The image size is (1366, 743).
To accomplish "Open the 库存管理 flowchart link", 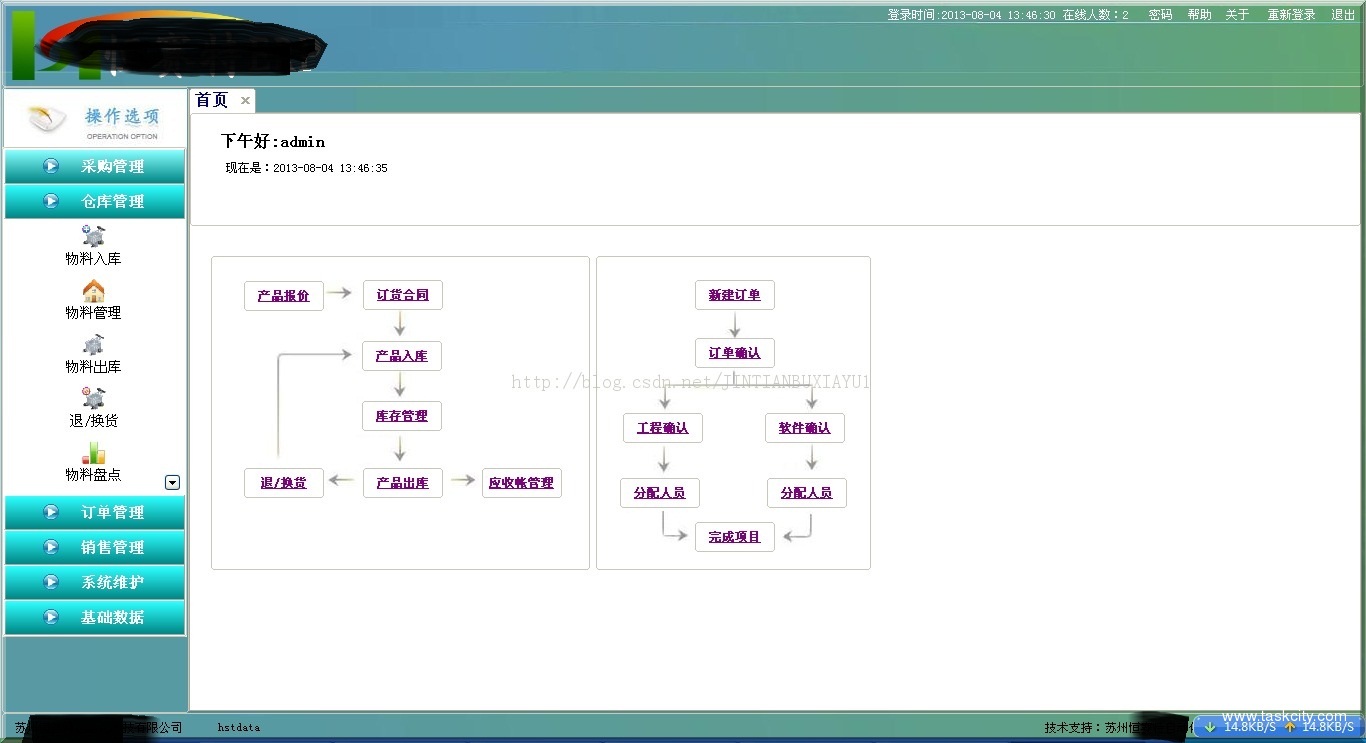I will point(402,416).
